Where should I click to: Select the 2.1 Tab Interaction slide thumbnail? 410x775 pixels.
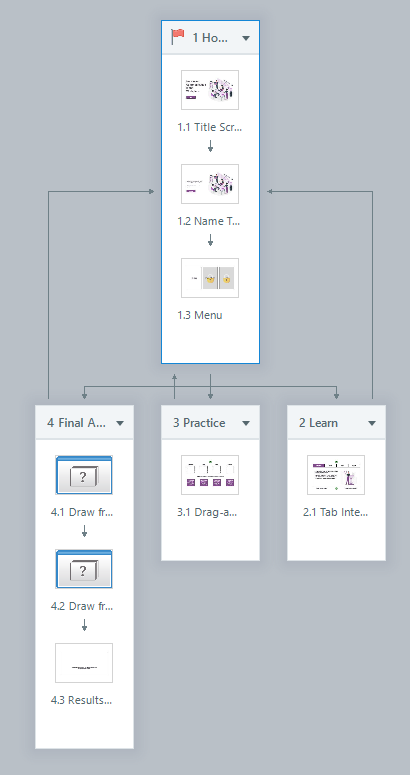tap(336, 475)
